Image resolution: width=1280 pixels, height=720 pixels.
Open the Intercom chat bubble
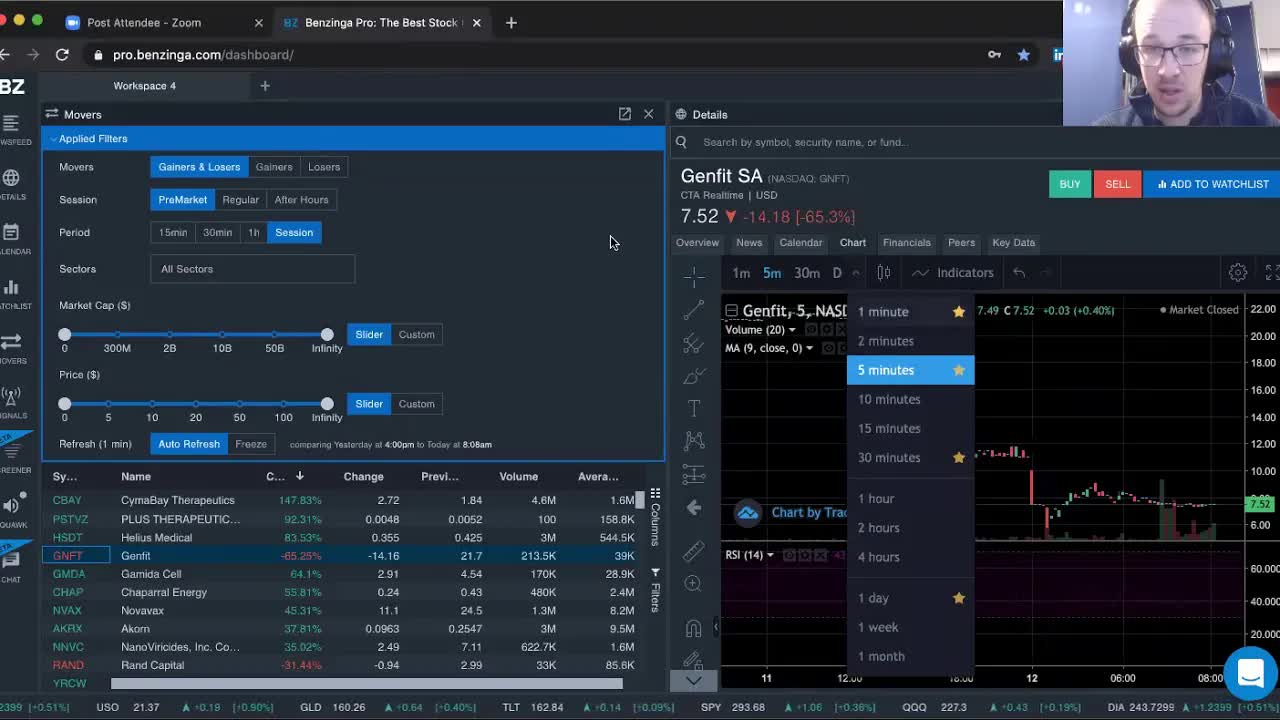tap(1250, 673)
